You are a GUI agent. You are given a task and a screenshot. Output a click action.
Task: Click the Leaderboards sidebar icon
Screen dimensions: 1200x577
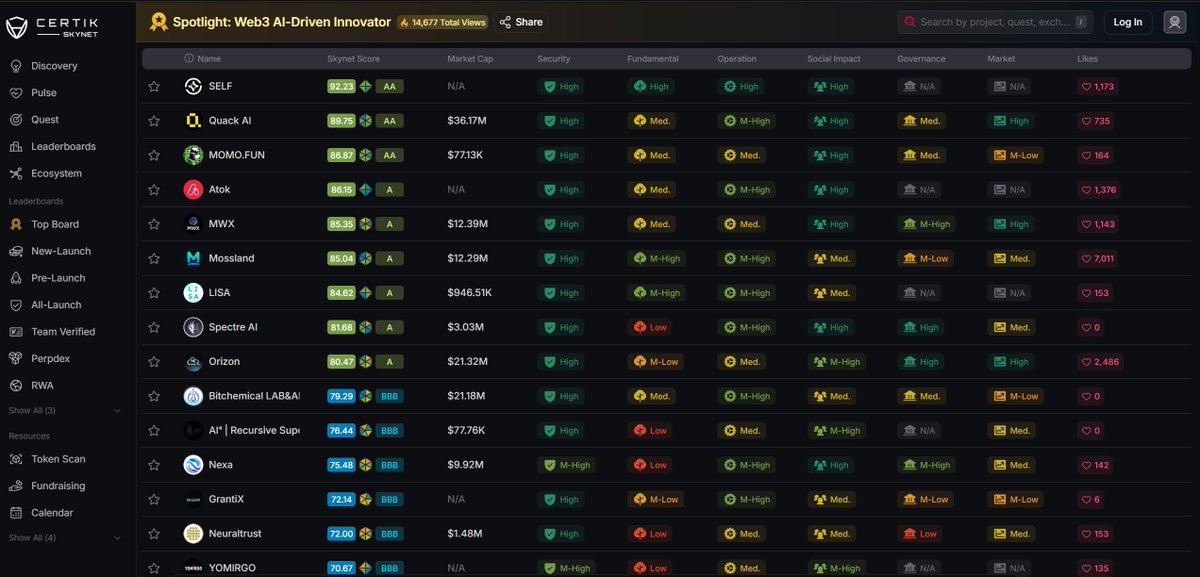[x=15, y=147]
